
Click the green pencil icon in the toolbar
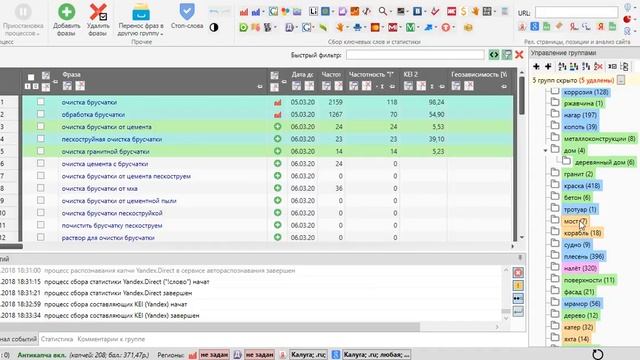click(x=323, y=27)
